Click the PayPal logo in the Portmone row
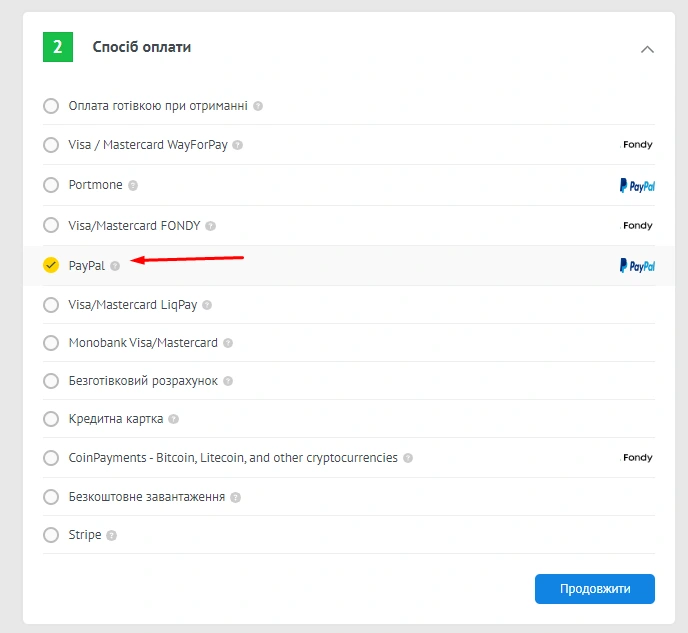Screen dimensions: 688x633 click(637, 185)
